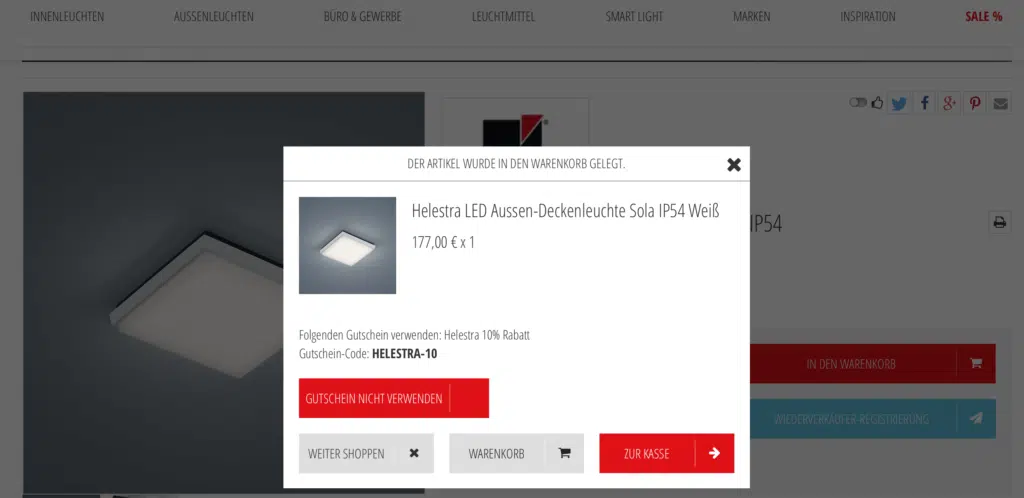Open the Innenleuchten menu
The width and height of the screenshot is (1024, 498).
click(67, 17)
